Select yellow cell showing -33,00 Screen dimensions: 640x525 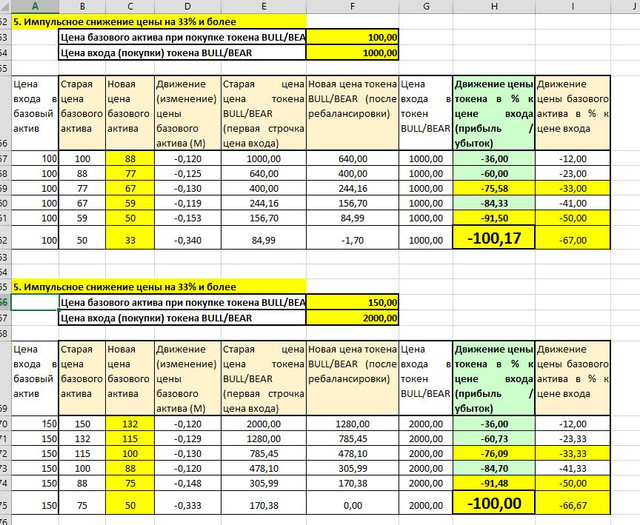573,188
